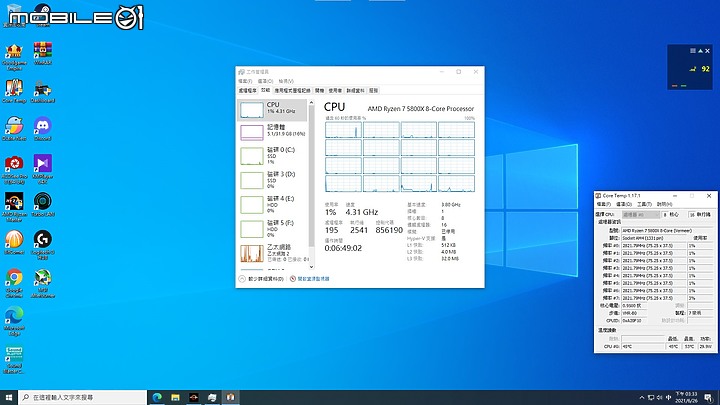
Task: Open the AMD Ryzen Master desktop shortcut
Action: click(x=14, y=207)
